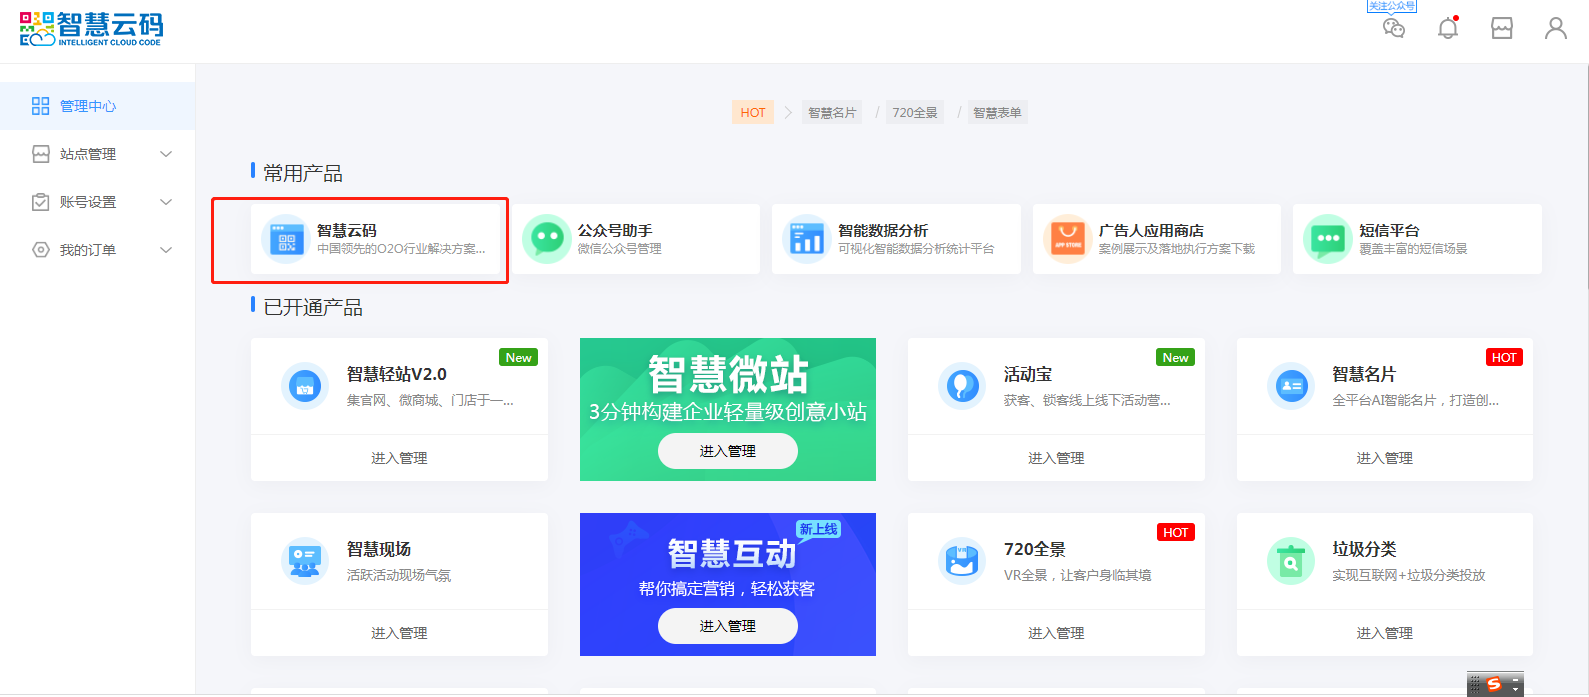
Task: Click 进入管理 on the 智慧互动 banner
Action: [727, 626]
